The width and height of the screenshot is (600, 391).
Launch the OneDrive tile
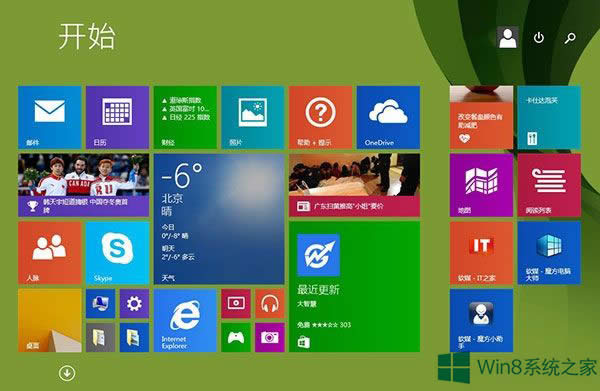388,117
